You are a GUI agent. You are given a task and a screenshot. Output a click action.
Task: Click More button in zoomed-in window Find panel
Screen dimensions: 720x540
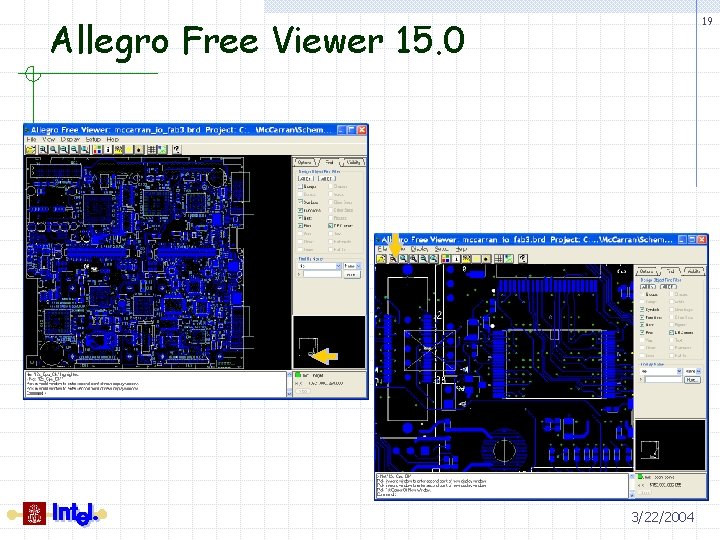692,380
